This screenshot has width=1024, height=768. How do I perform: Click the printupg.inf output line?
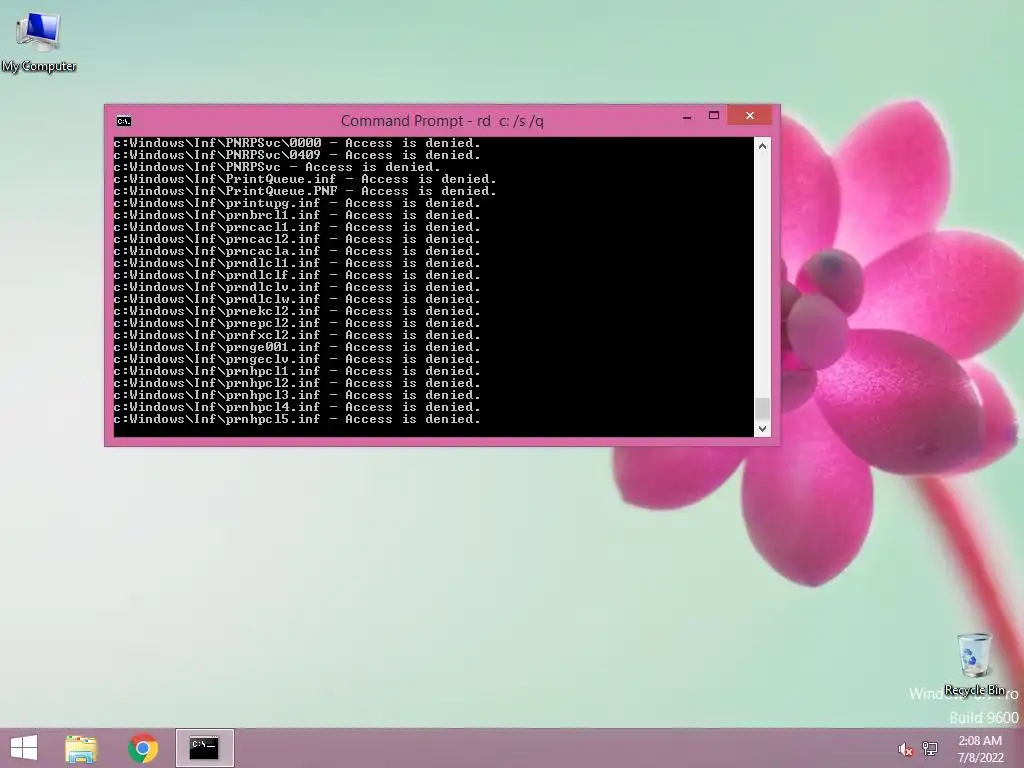pyautogui.click(x=297, y=203)
